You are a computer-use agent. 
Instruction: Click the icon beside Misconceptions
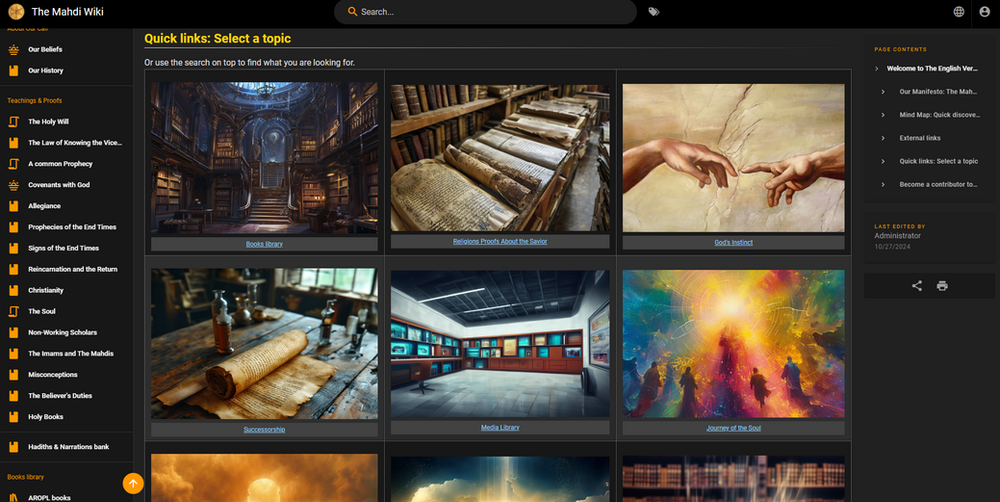point(13,375)
